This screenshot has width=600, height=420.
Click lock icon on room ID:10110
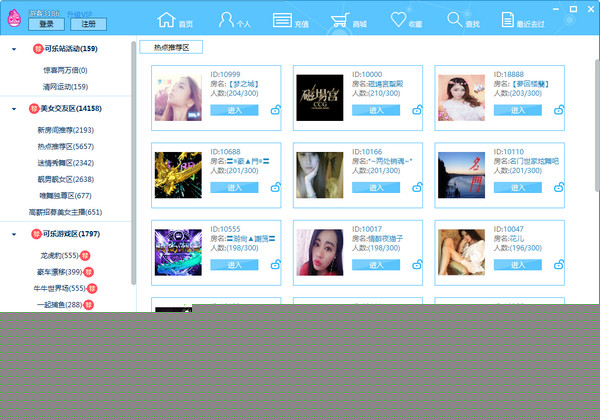pyautogui.click(x=559, y=187)
